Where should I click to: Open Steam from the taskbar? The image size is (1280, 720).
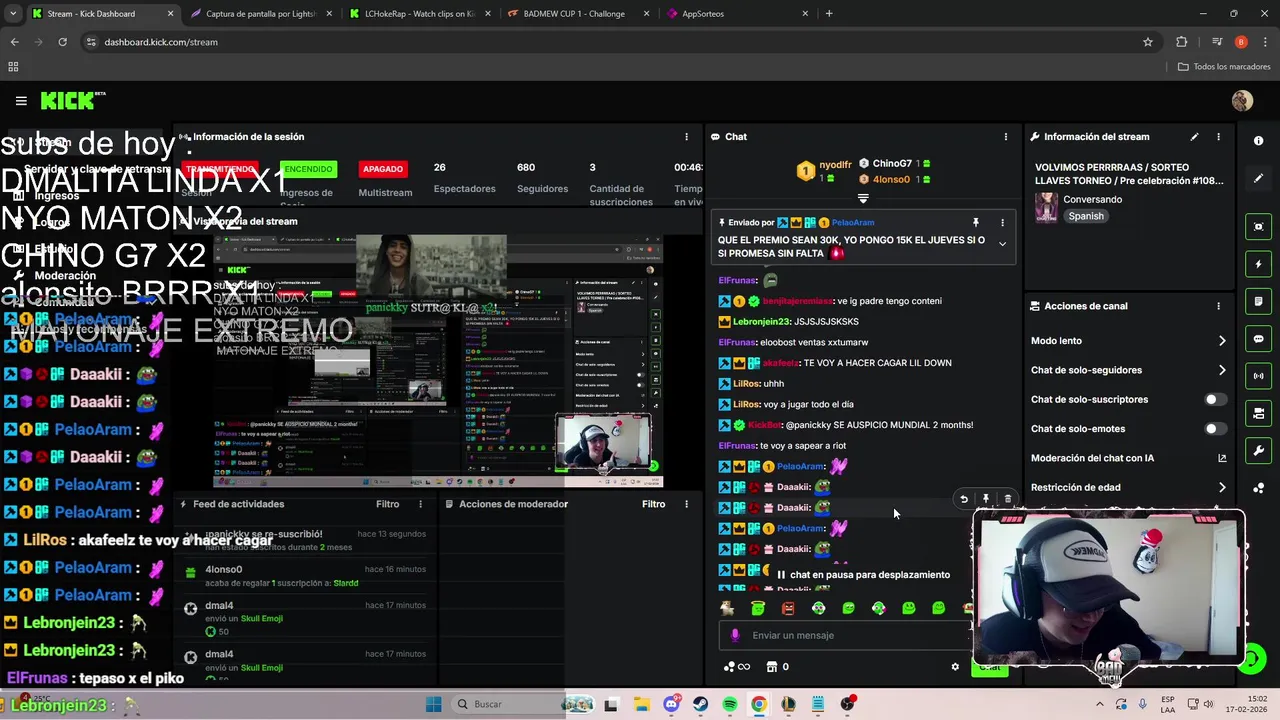click(x=700, y=704)
